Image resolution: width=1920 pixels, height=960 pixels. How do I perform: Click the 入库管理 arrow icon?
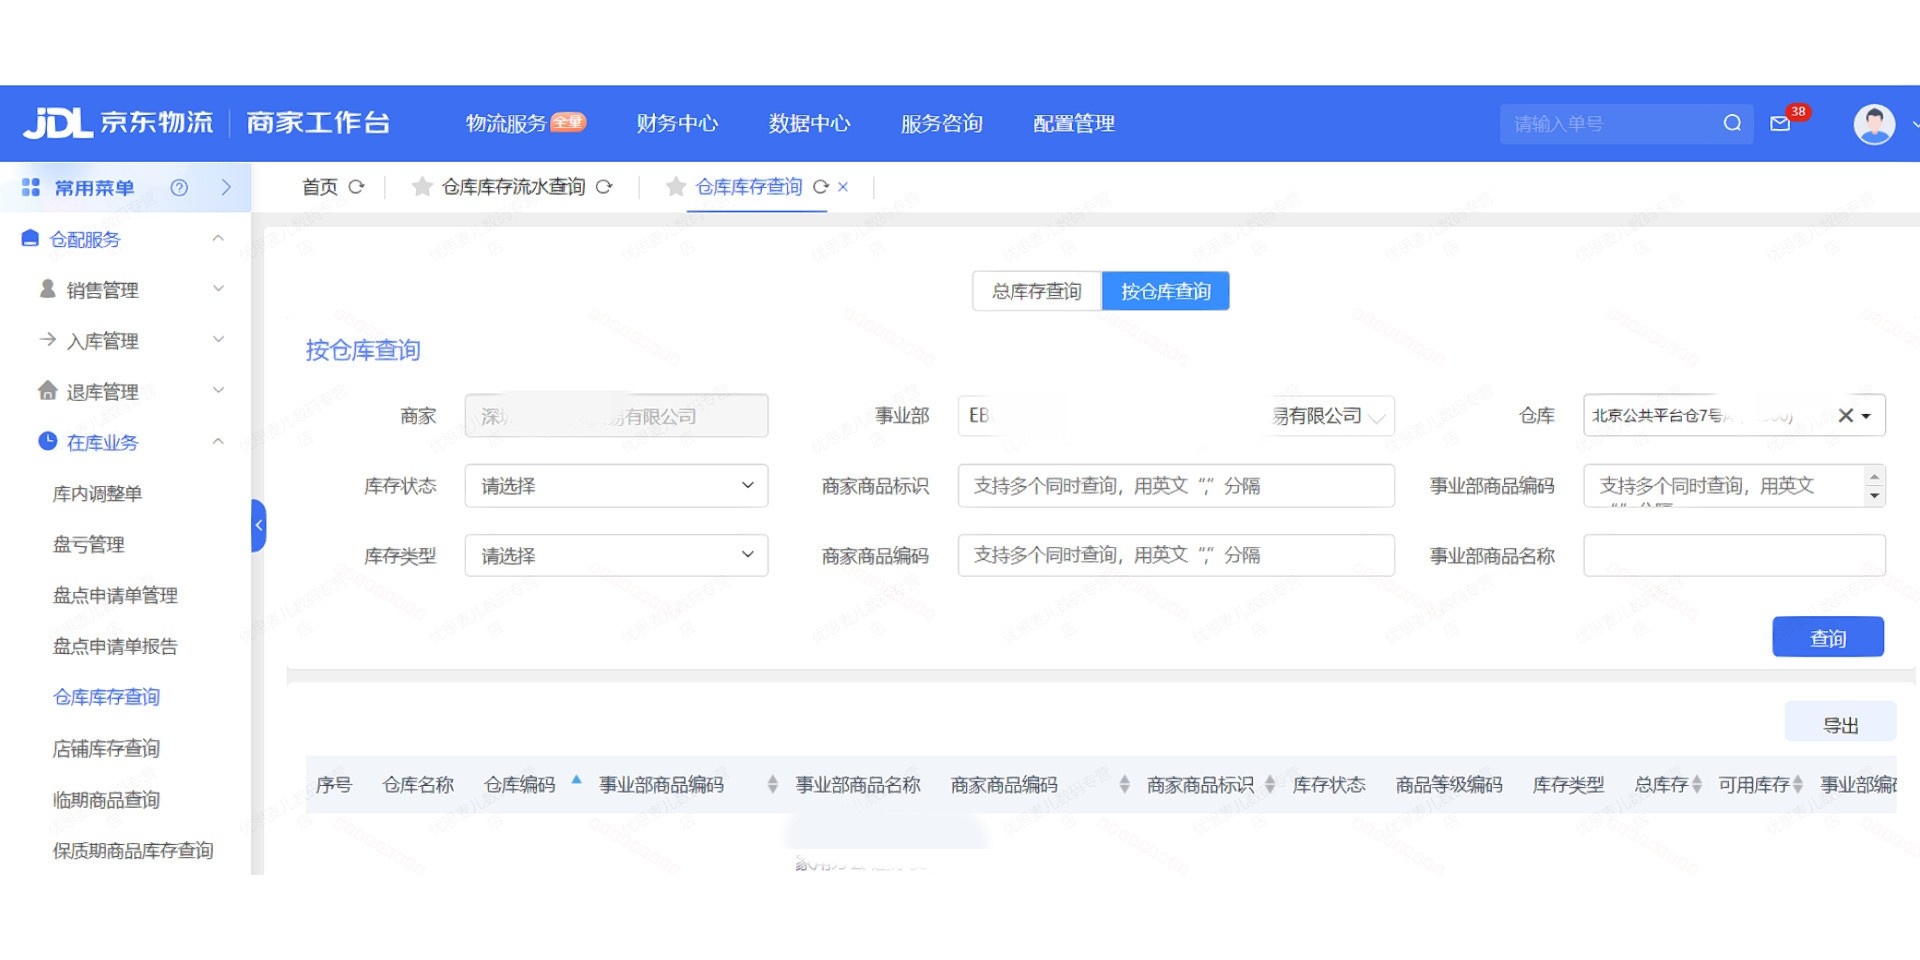(47, 340)
